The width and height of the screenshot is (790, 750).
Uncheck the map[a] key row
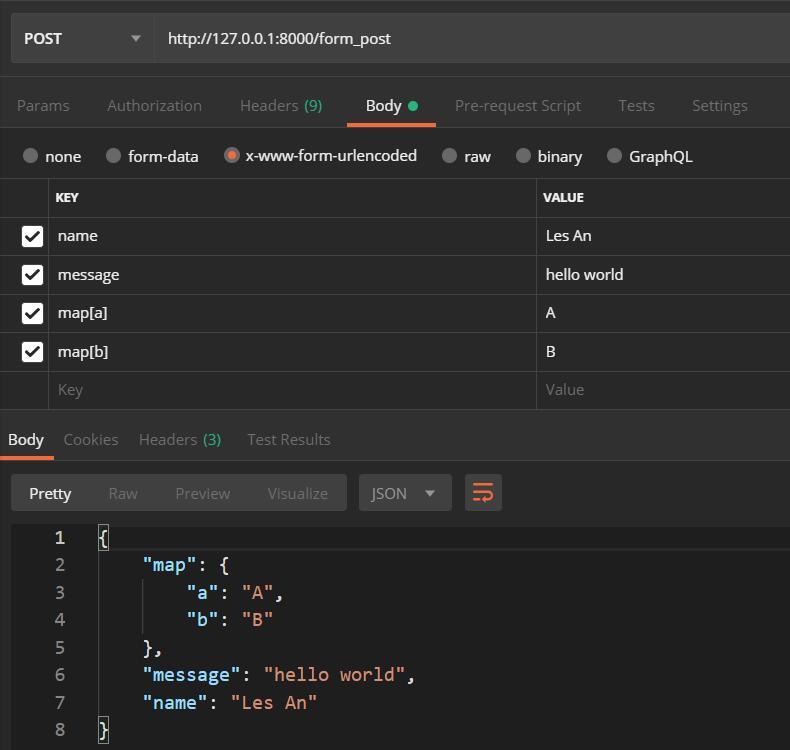click(32, 313)
